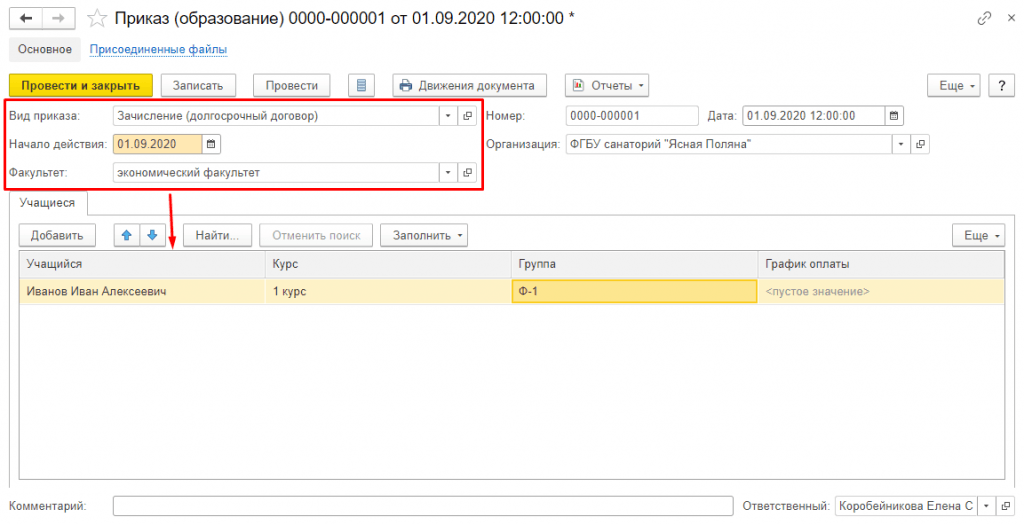1024x525 pixels.
Task: Open calendar for Начало действия date
Action: pos(211,144)
